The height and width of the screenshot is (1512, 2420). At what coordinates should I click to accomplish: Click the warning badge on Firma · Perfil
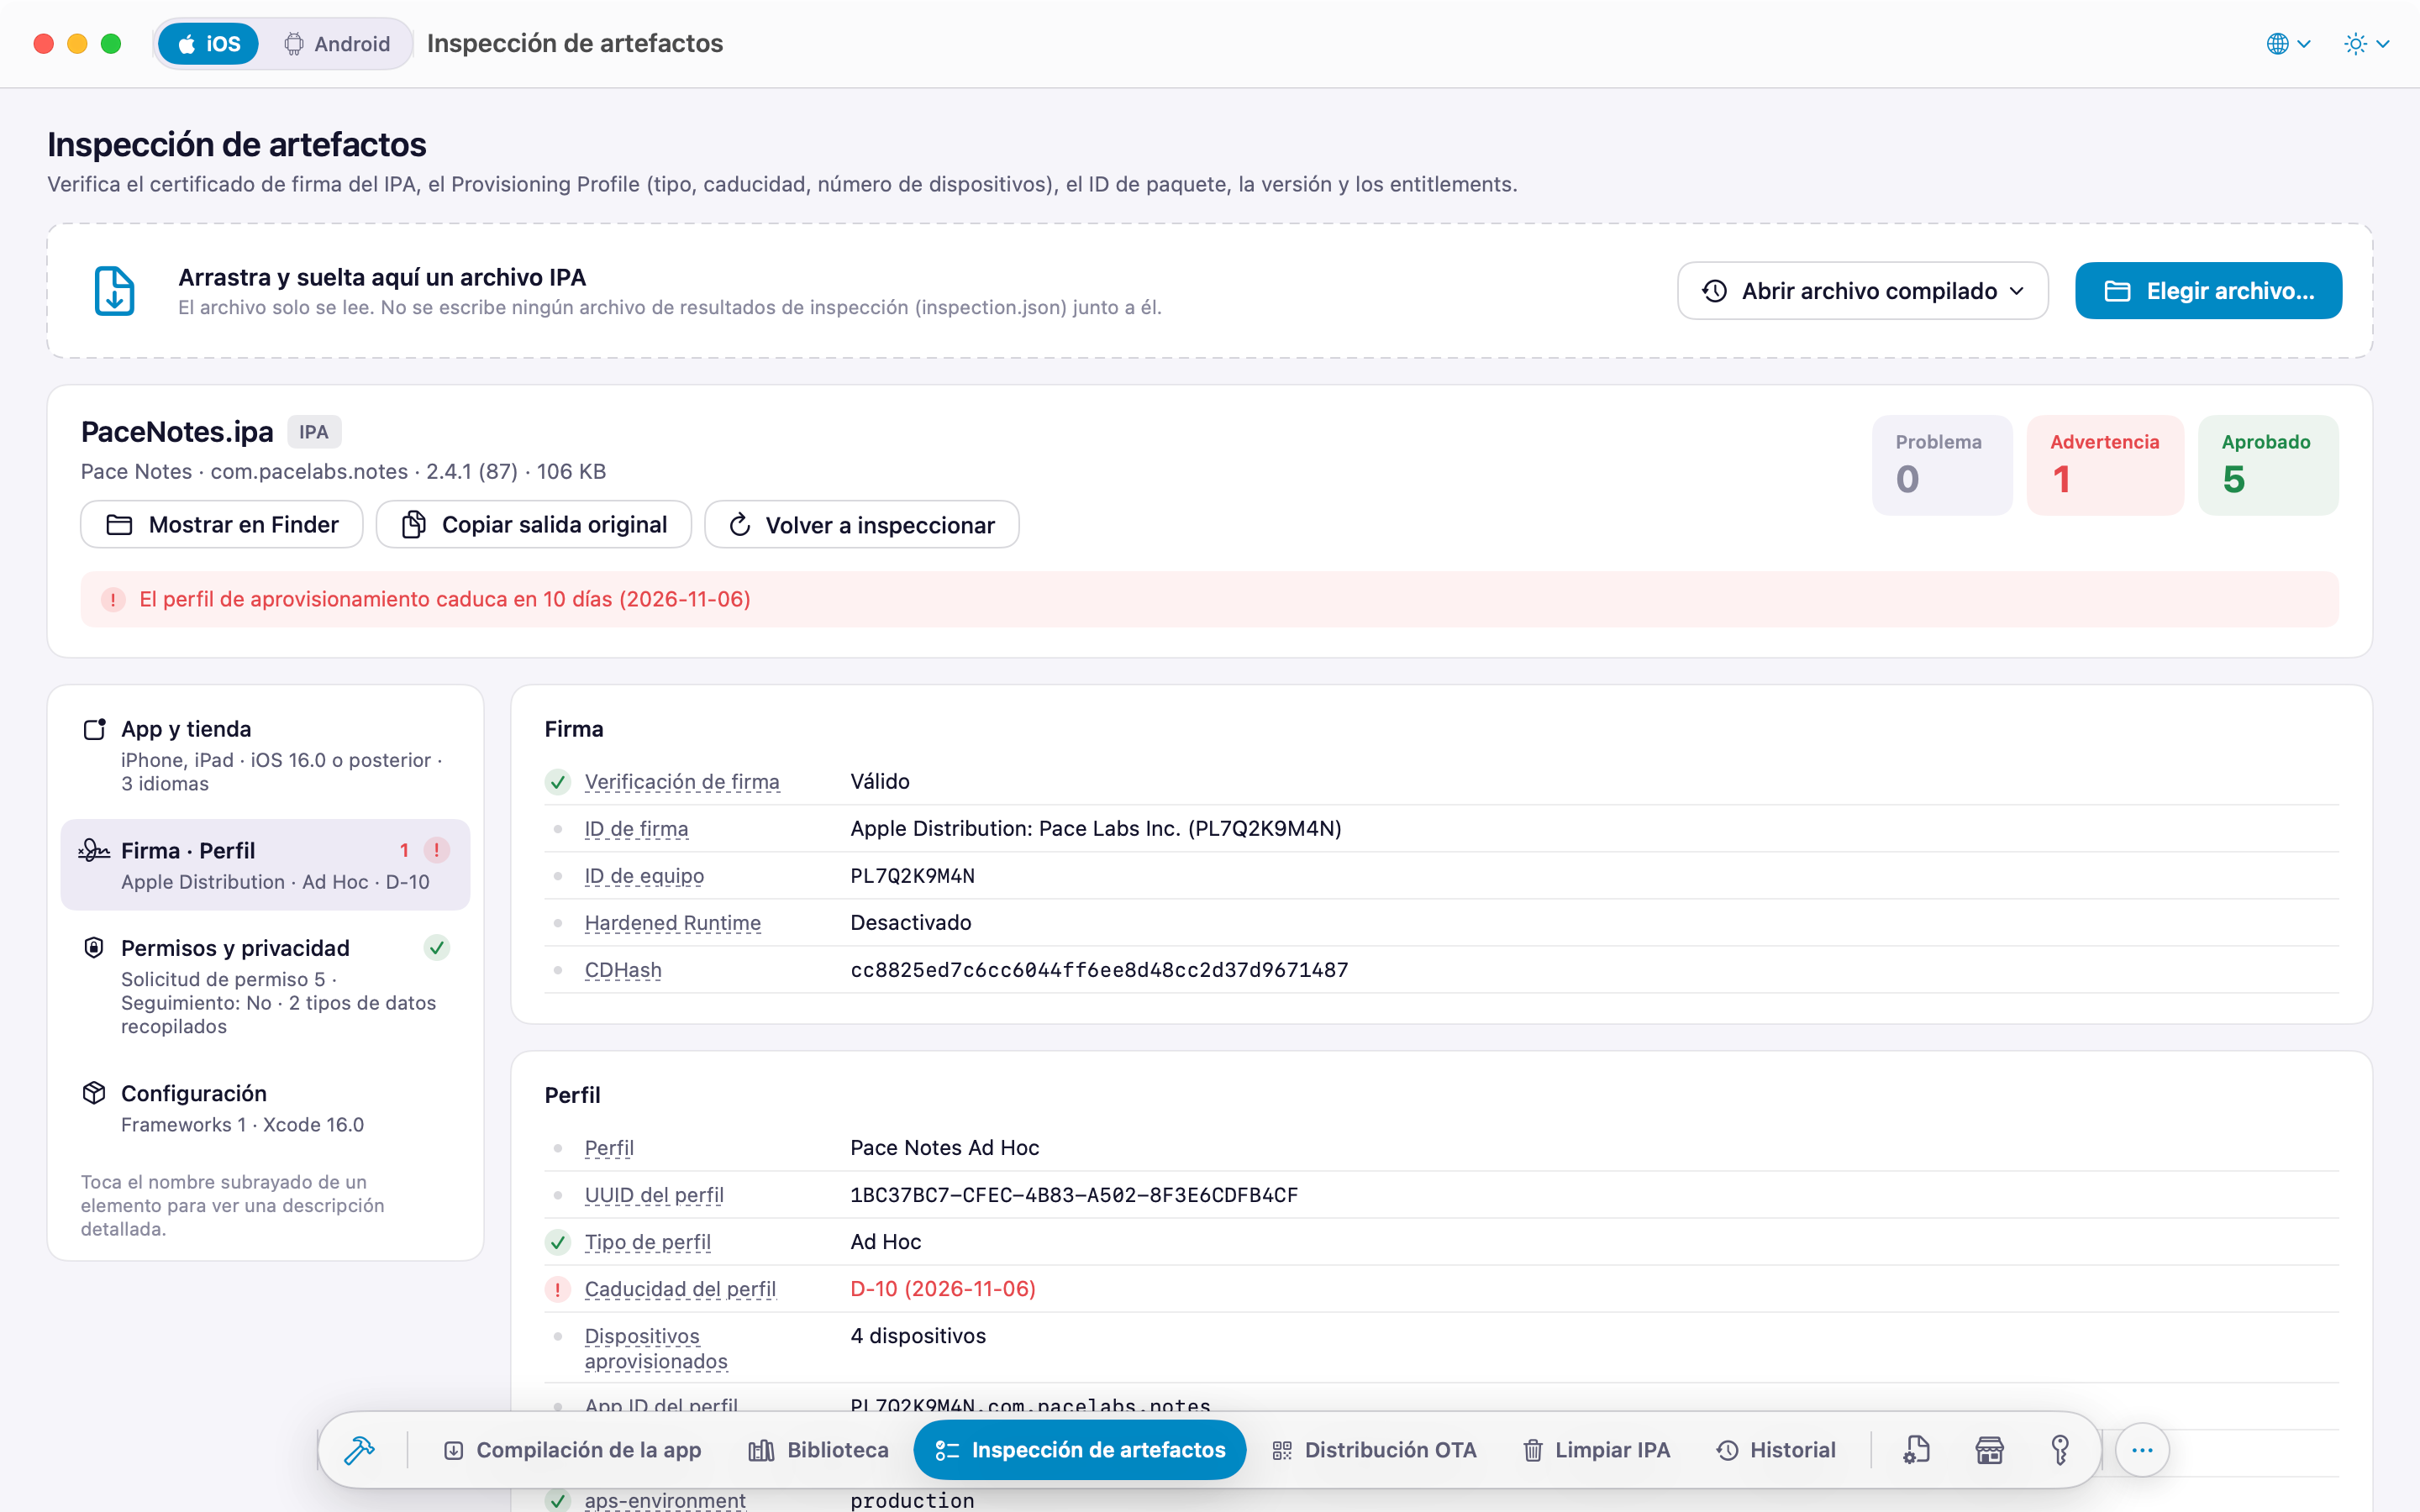pos(436,850)
